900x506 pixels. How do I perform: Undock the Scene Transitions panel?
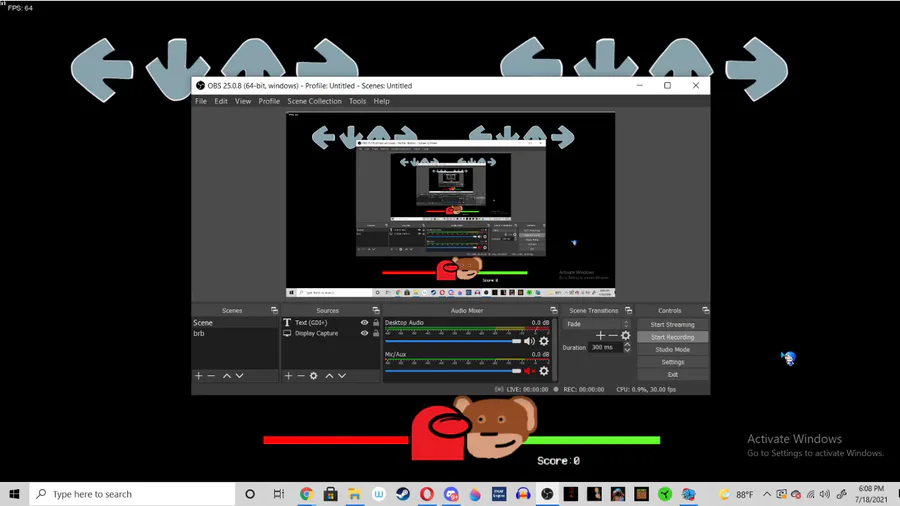629,310
